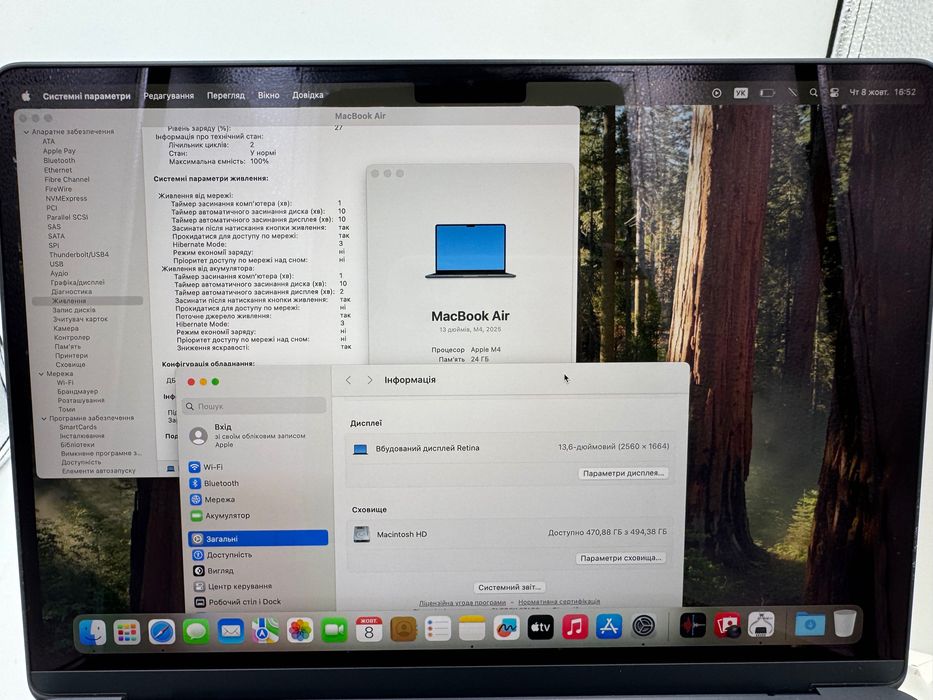Open Finder from the Dock
933x700 pixels.
(x=93, y=632)
